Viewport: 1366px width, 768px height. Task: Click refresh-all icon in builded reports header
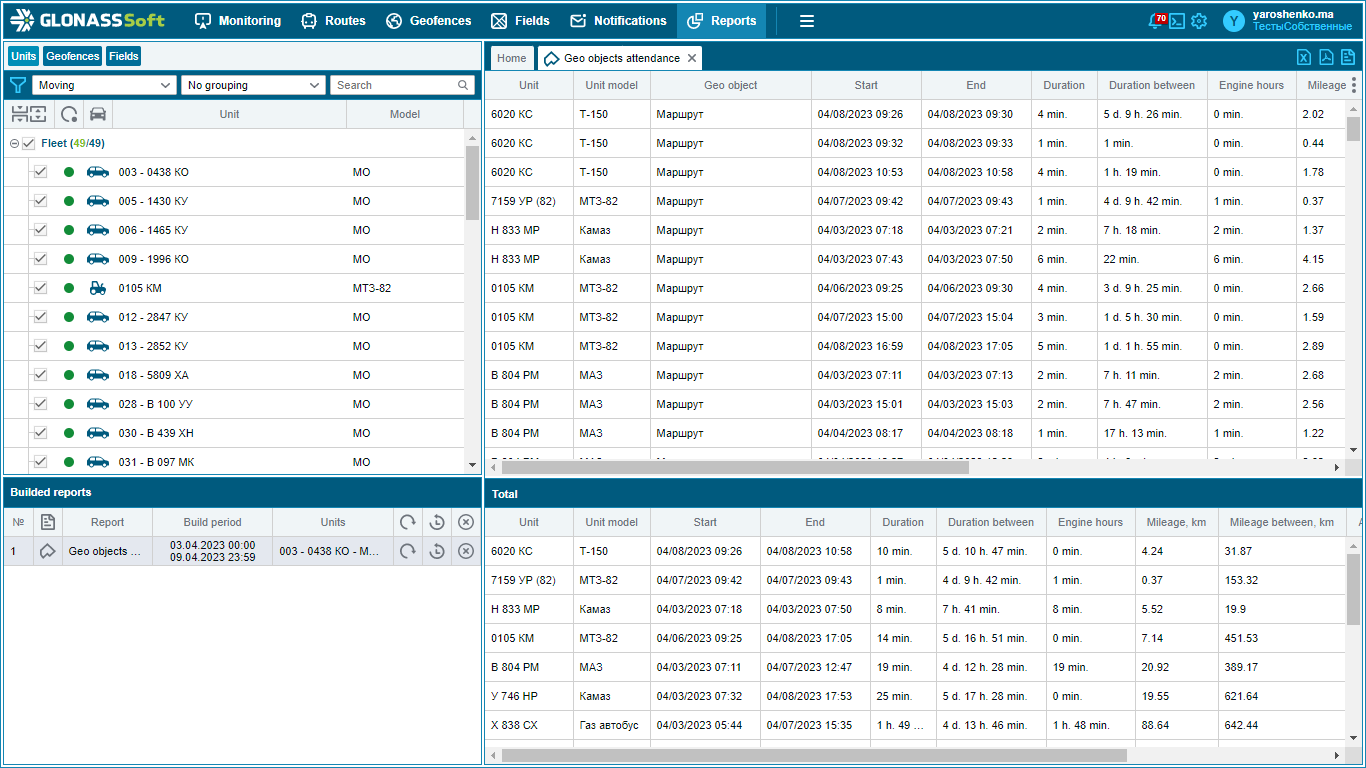coord(407,522)
